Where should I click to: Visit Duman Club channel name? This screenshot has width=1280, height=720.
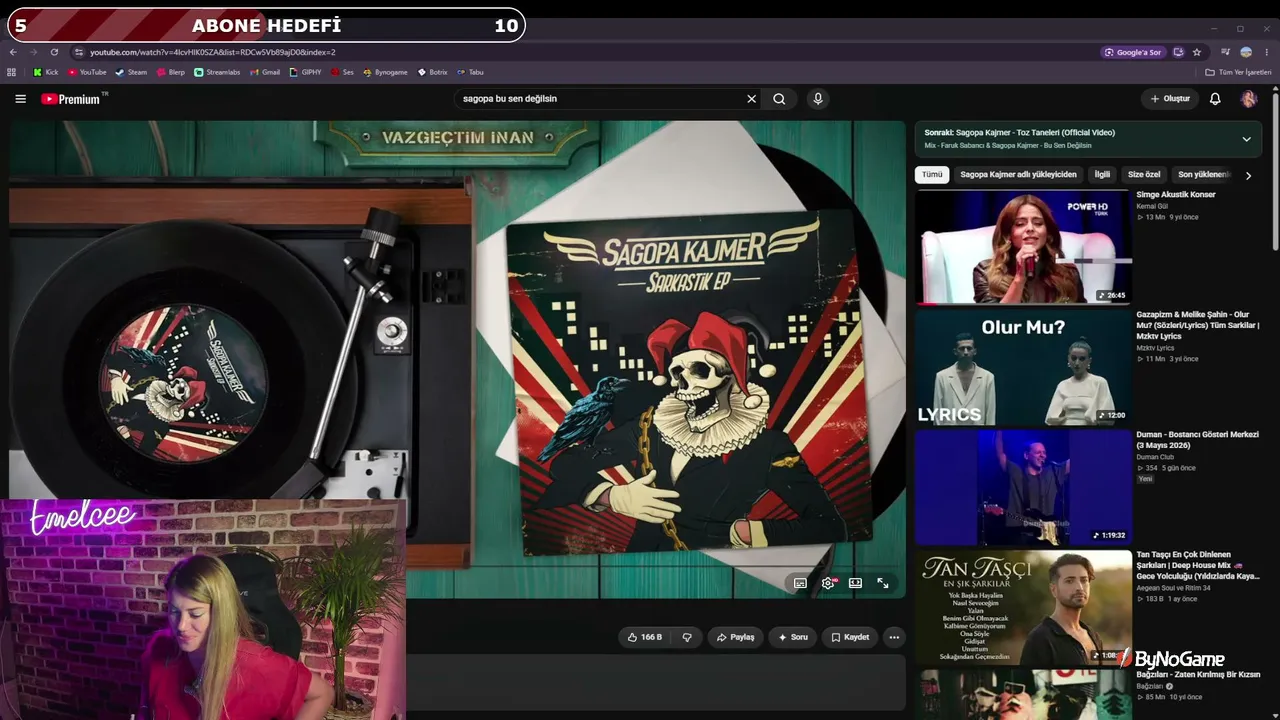tap(1155, 457)
